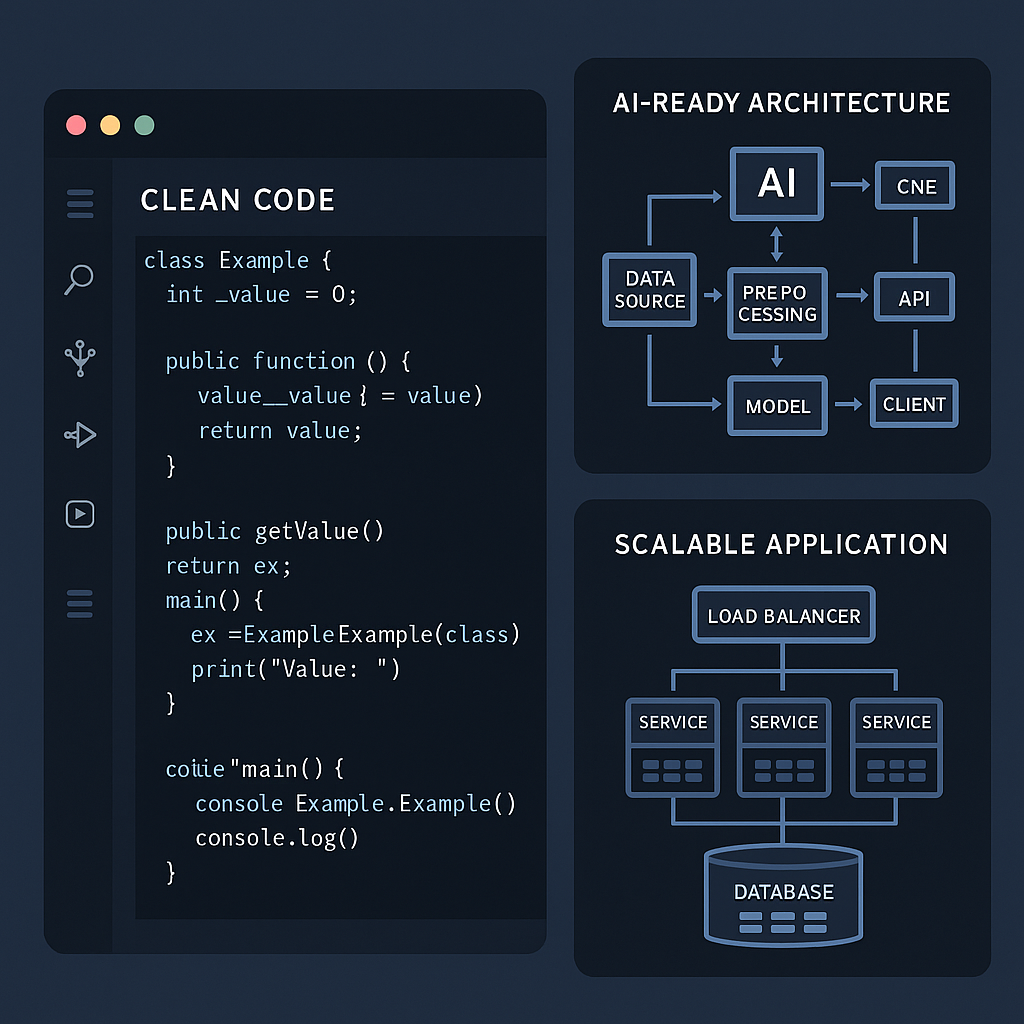Click the yellow minimize window dot
1024x1024 pixels.
pos(110,125)
